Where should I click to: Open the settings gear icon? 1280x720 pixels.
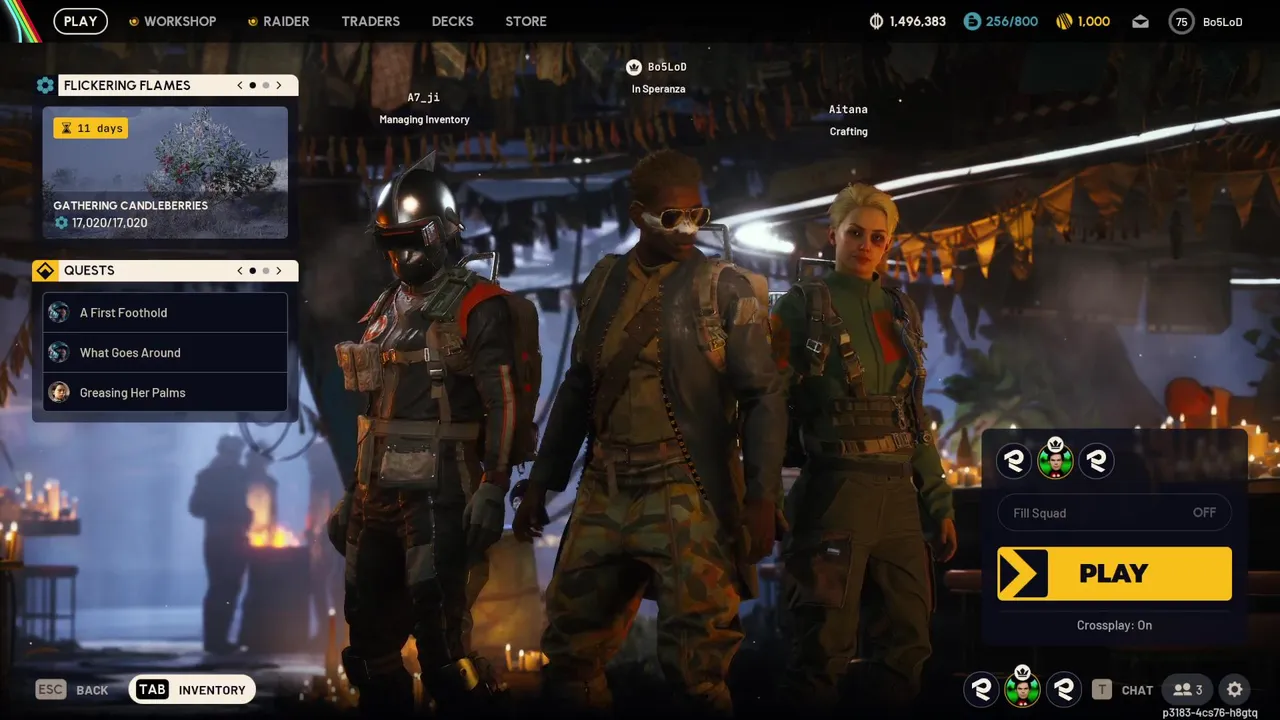pyautogui.click(x=1235, y=689)
